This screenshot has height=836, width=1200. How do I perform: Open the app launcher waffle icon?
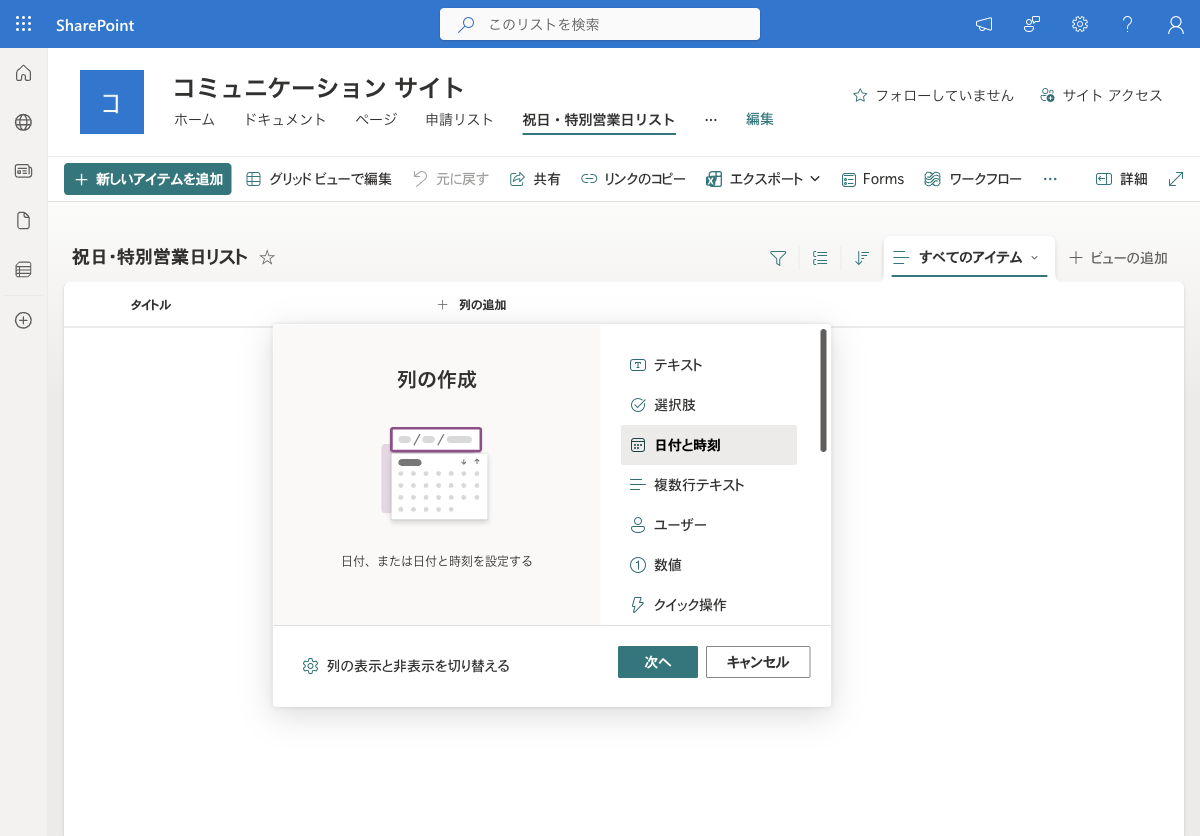click(x=24, y=24)
